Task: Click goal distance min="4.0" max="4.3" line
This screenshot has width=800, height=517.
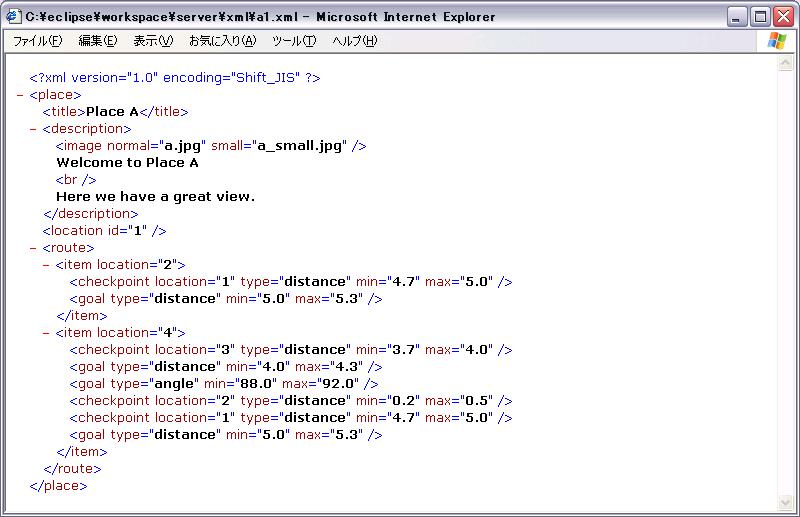Action: tap(226, 367)
